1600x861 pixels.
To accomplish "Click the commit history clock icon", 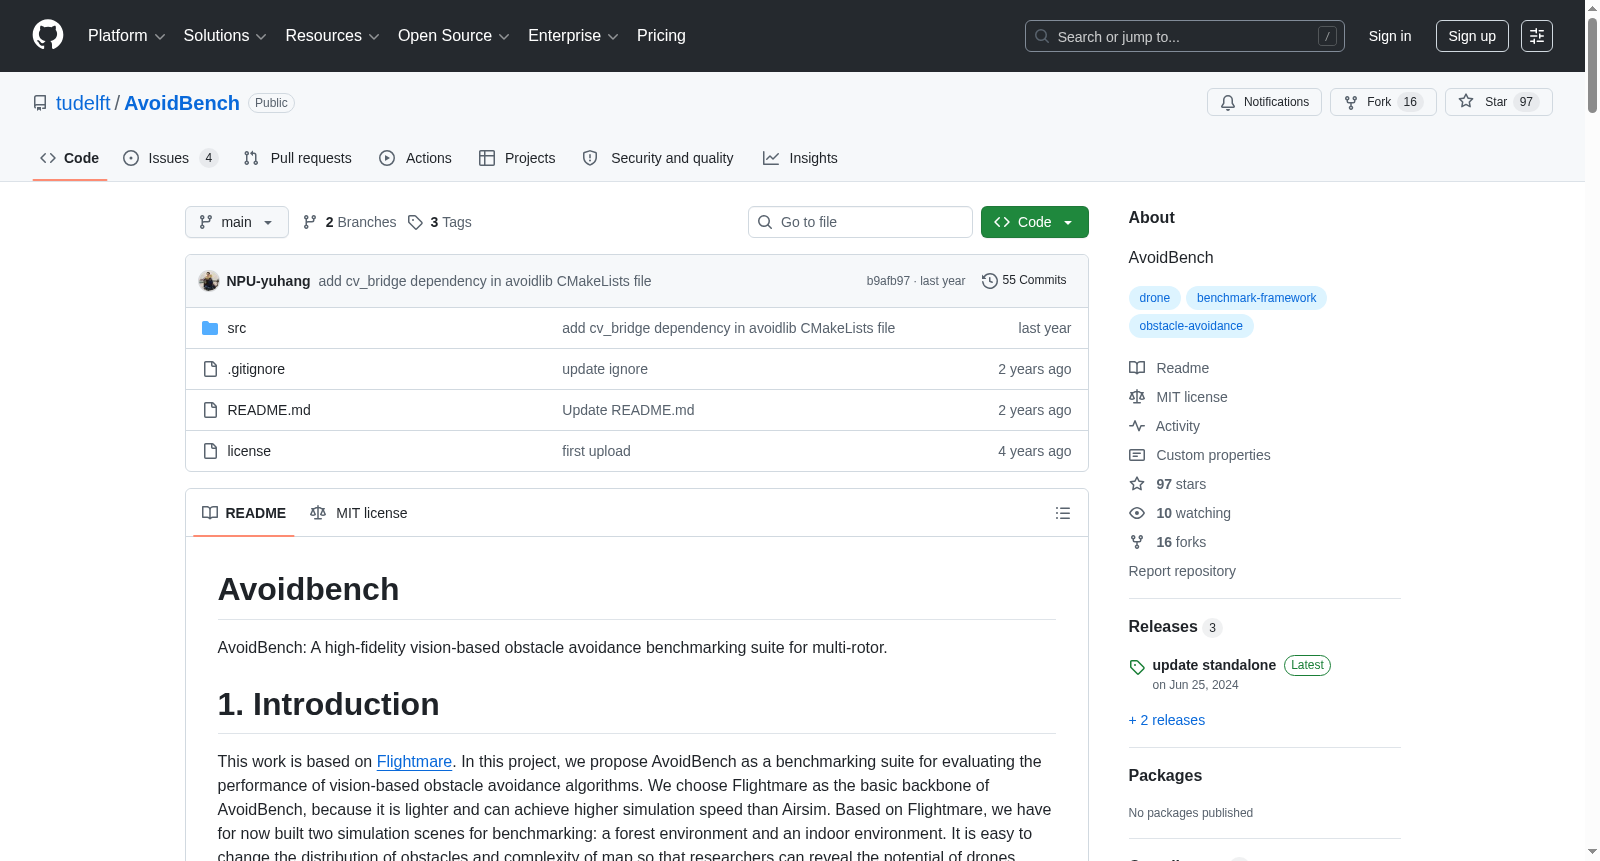I will pos(990,281).
